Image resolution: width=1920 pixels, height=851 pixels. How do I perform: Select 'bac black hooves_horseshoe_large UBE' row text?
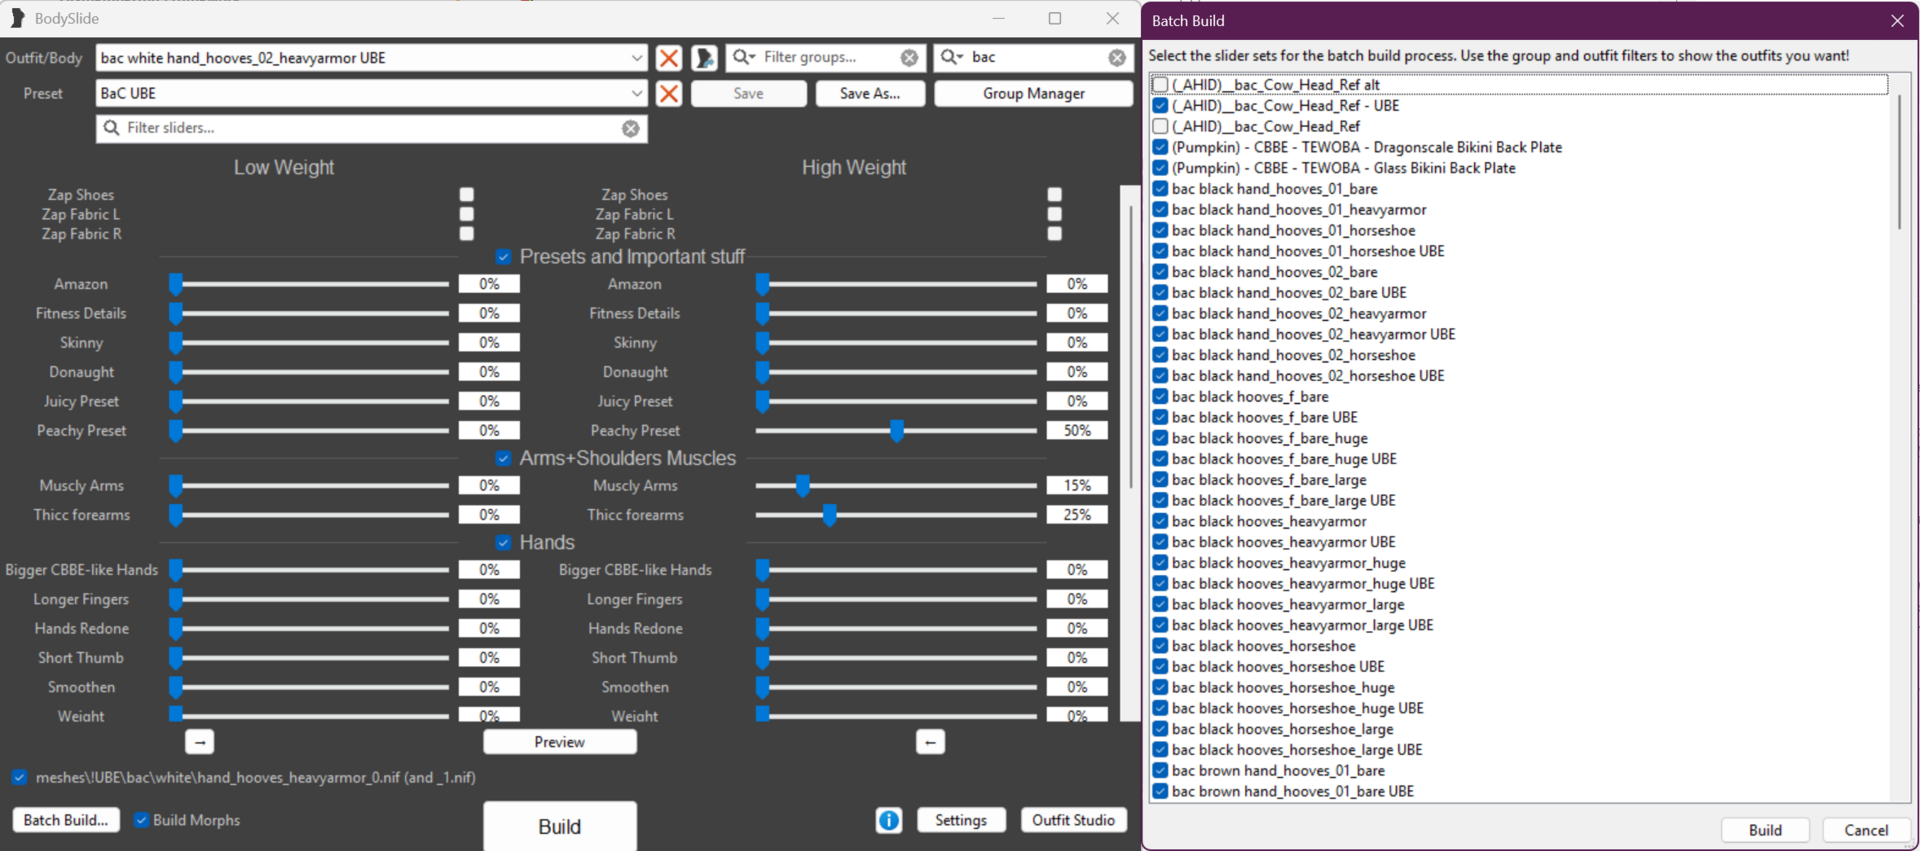(x=1296, y=750)
